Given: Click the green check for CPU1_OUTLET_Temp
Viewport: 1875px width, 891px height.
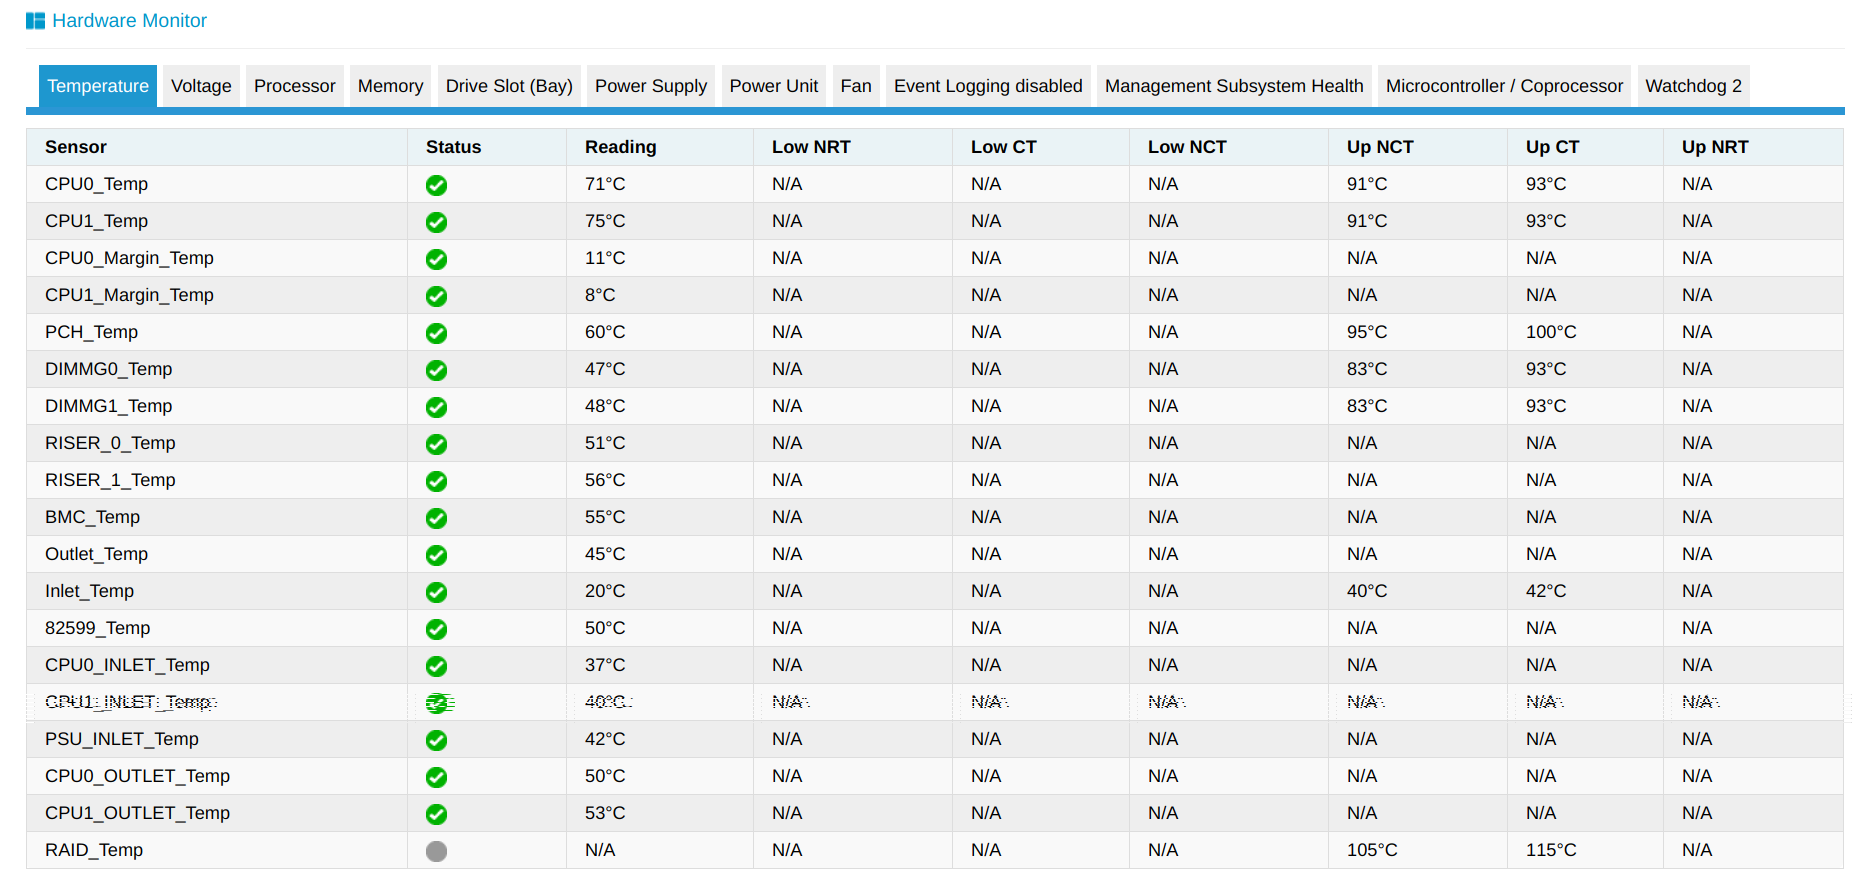Looking at the screenshot, I should (436, 814).
